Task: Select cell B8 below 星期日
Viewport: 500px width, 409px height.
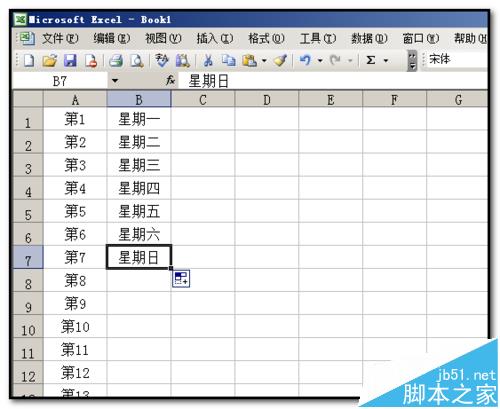Action: 139,280
